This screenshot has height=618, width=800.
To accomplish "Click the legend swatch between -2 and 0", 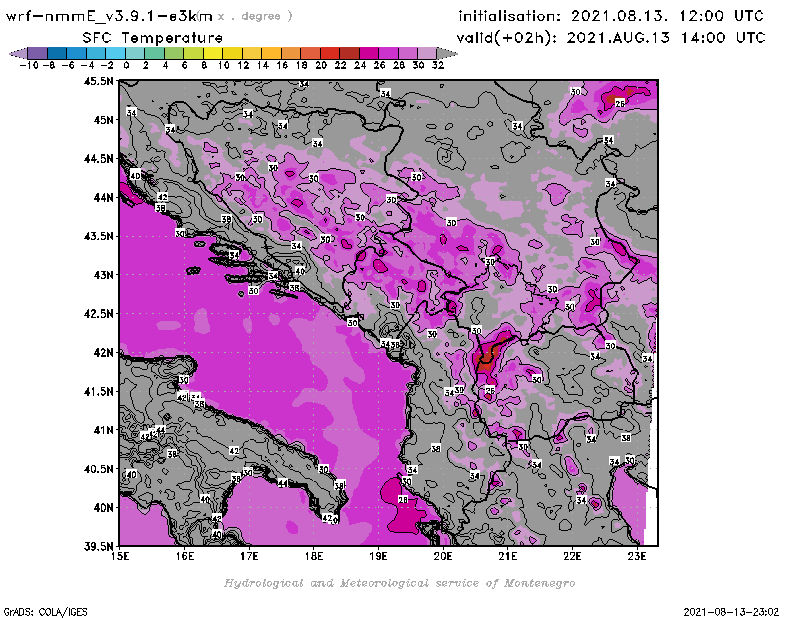I will [x=116, y=53].
